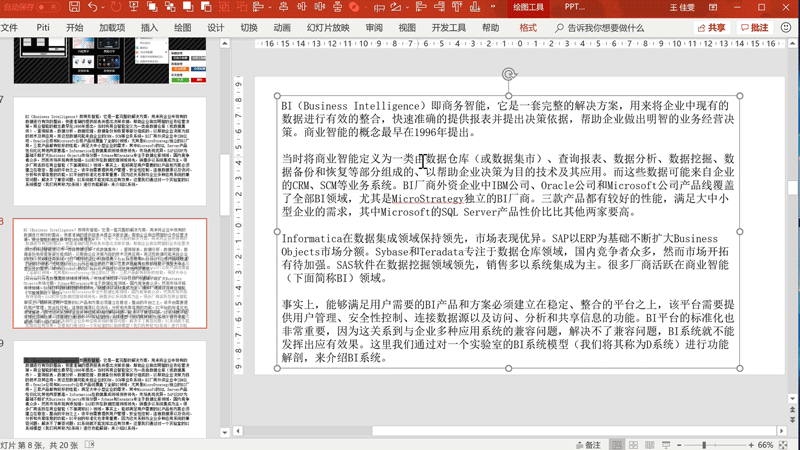Click the Align objects icon before its dropdown arrow
The width and height of the screenshot is (800, 450).
coord(258,7)
